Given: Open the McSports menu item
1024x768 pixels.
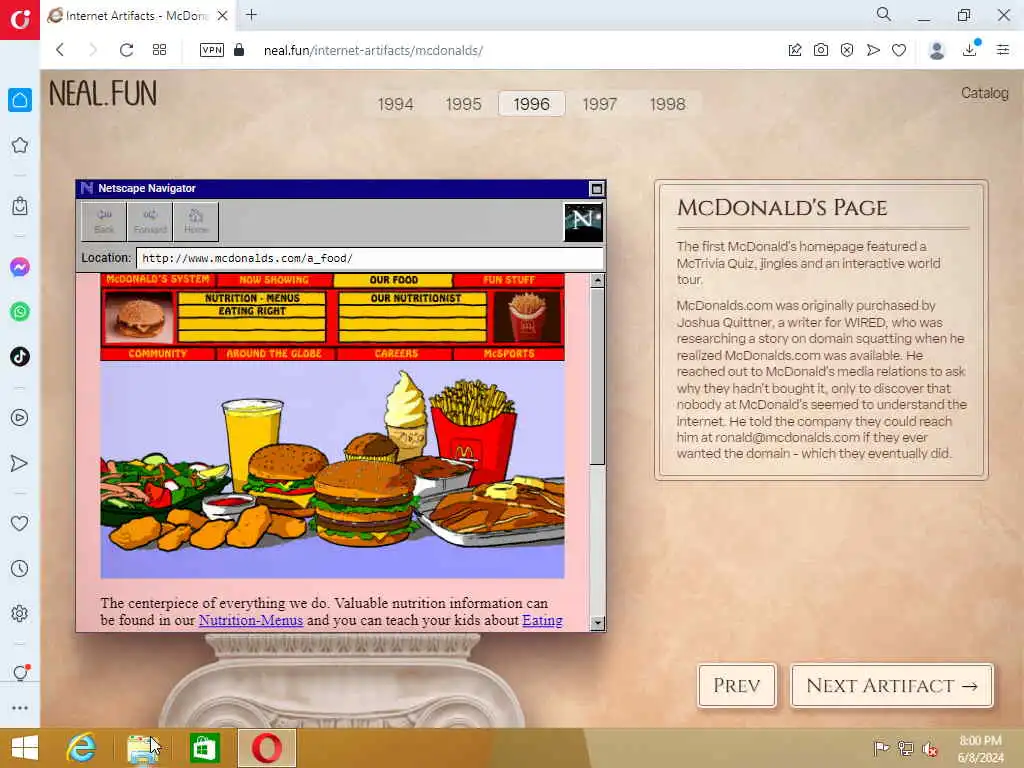Looking at the screenshot, I should point(509,353).
